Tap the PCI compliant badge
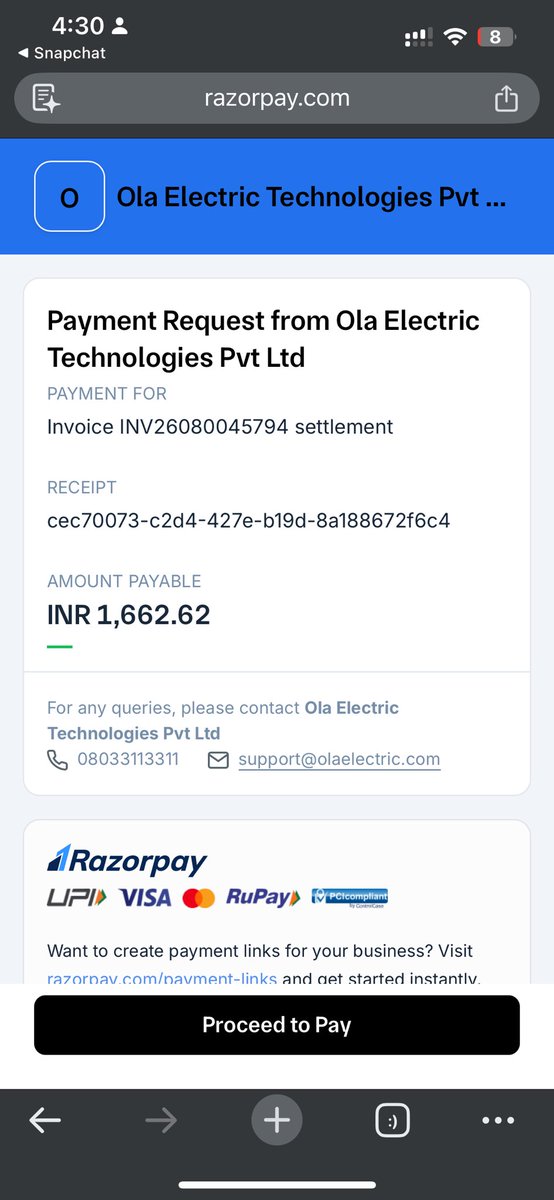The height and width of the screenshot is (1200, 554). (349, 897)
